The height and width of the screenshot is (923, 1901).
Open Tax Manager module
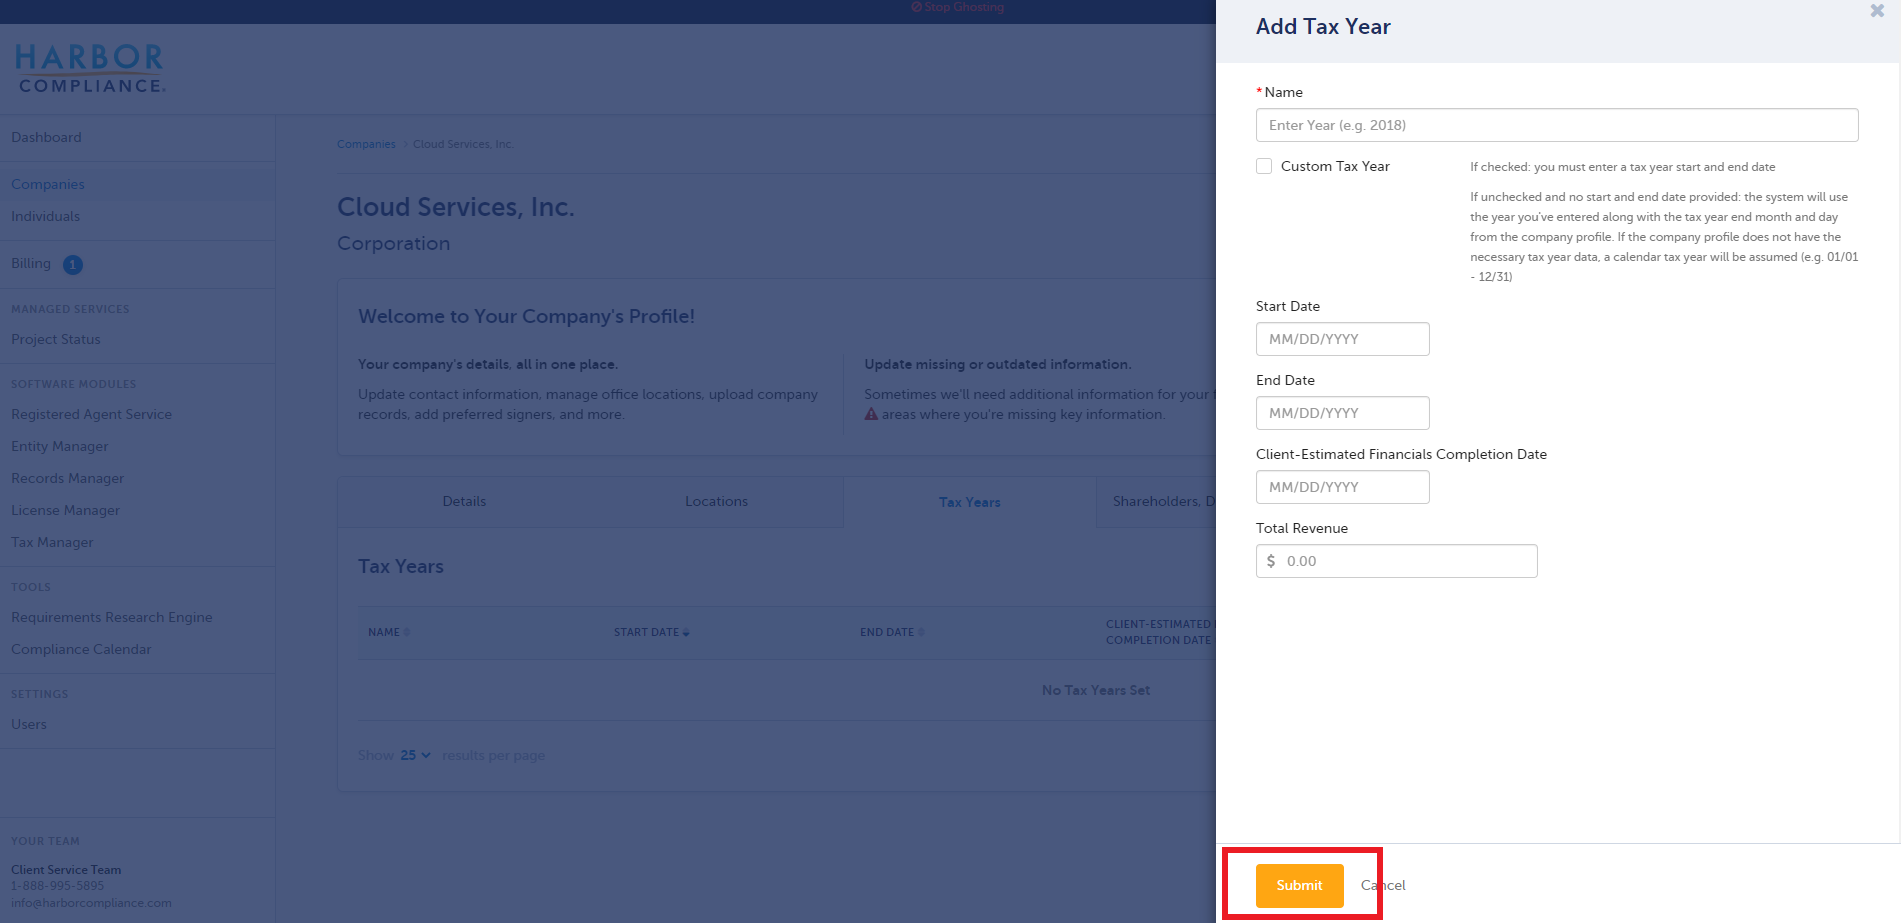52,542
